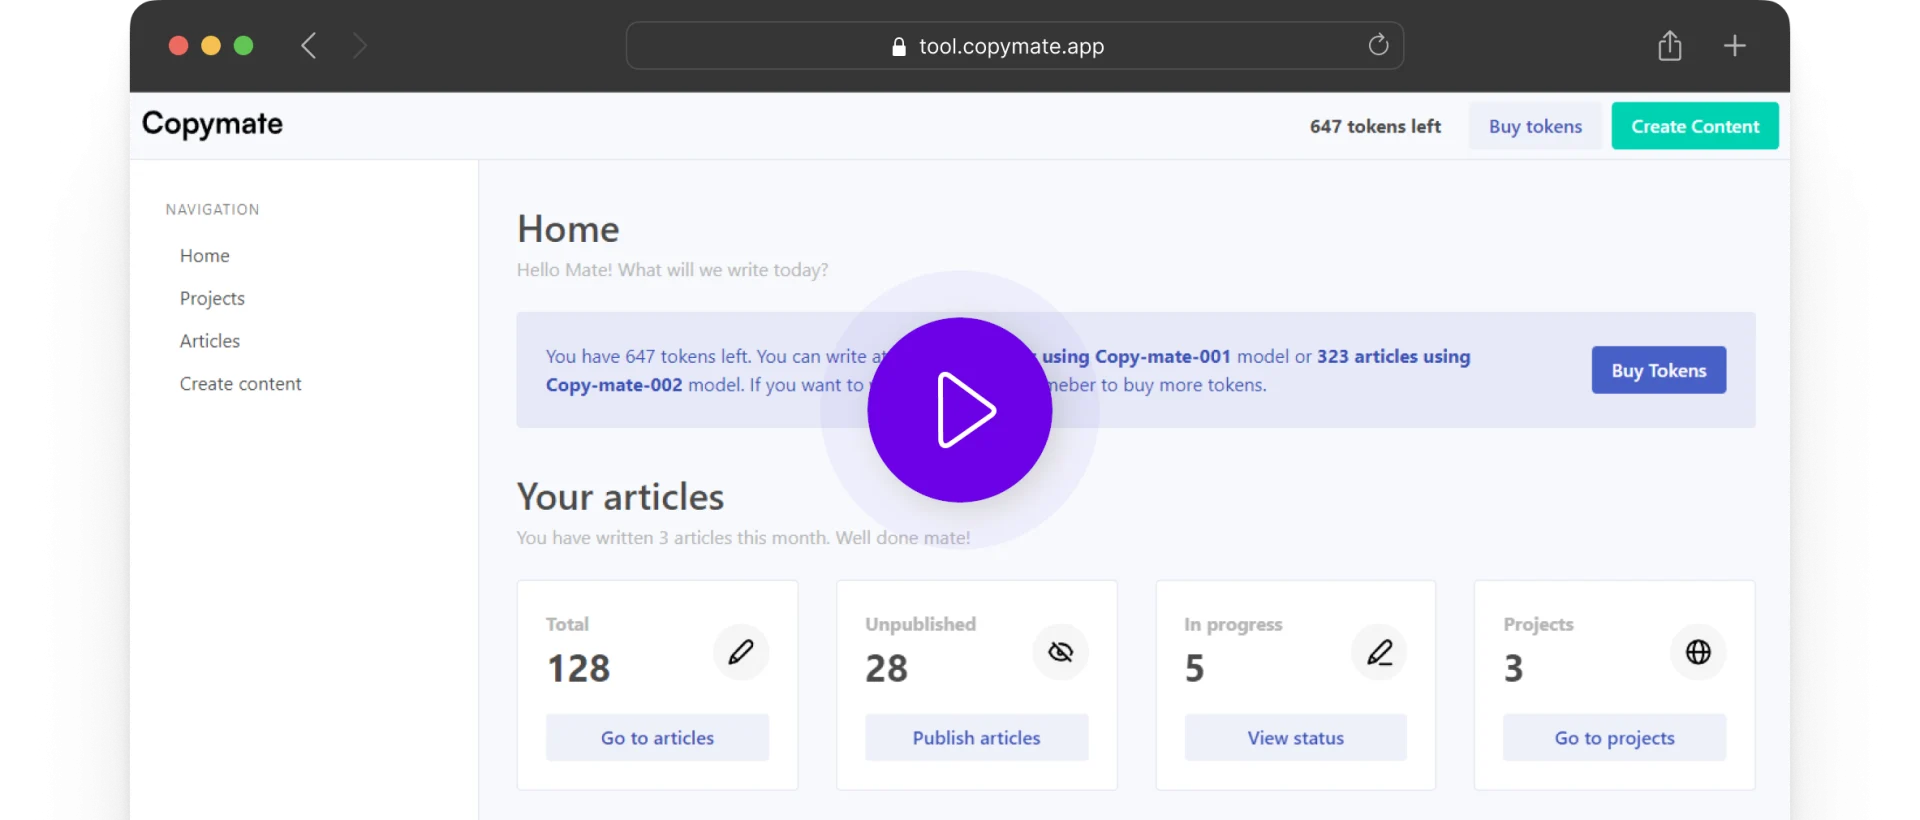Open a new tab with plus icon
This screenshot has width=1920, height=820.
1734,46
